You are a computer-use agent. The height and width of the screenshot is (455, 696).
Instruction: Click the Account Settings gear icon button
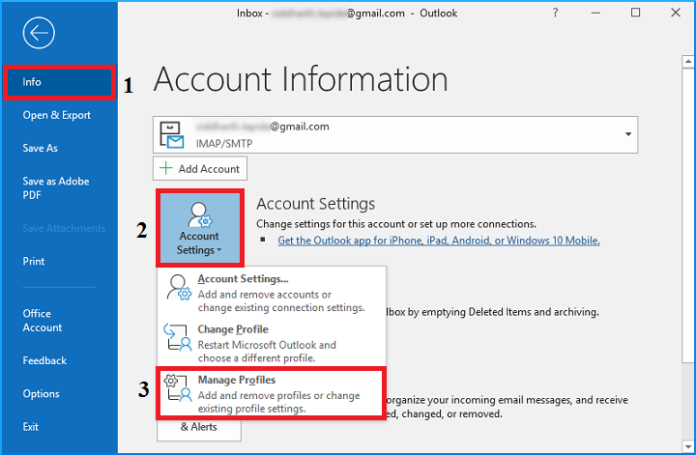coord(198,216)
